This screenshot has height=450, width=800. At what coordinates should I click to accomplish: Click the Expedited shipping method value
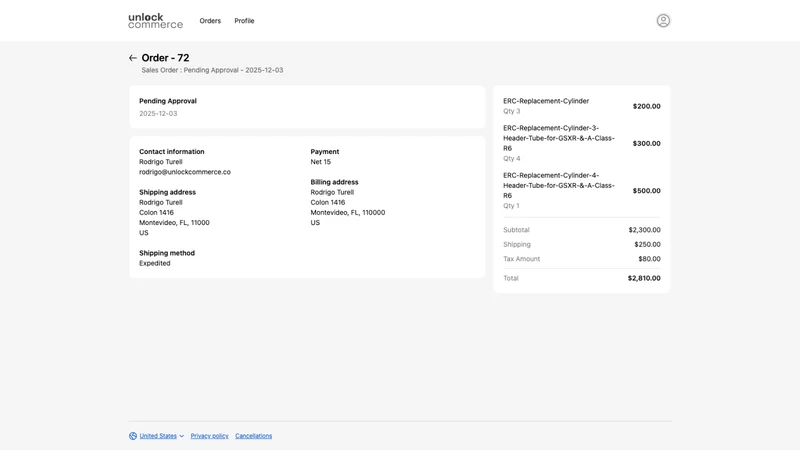[x=155, y=263]
